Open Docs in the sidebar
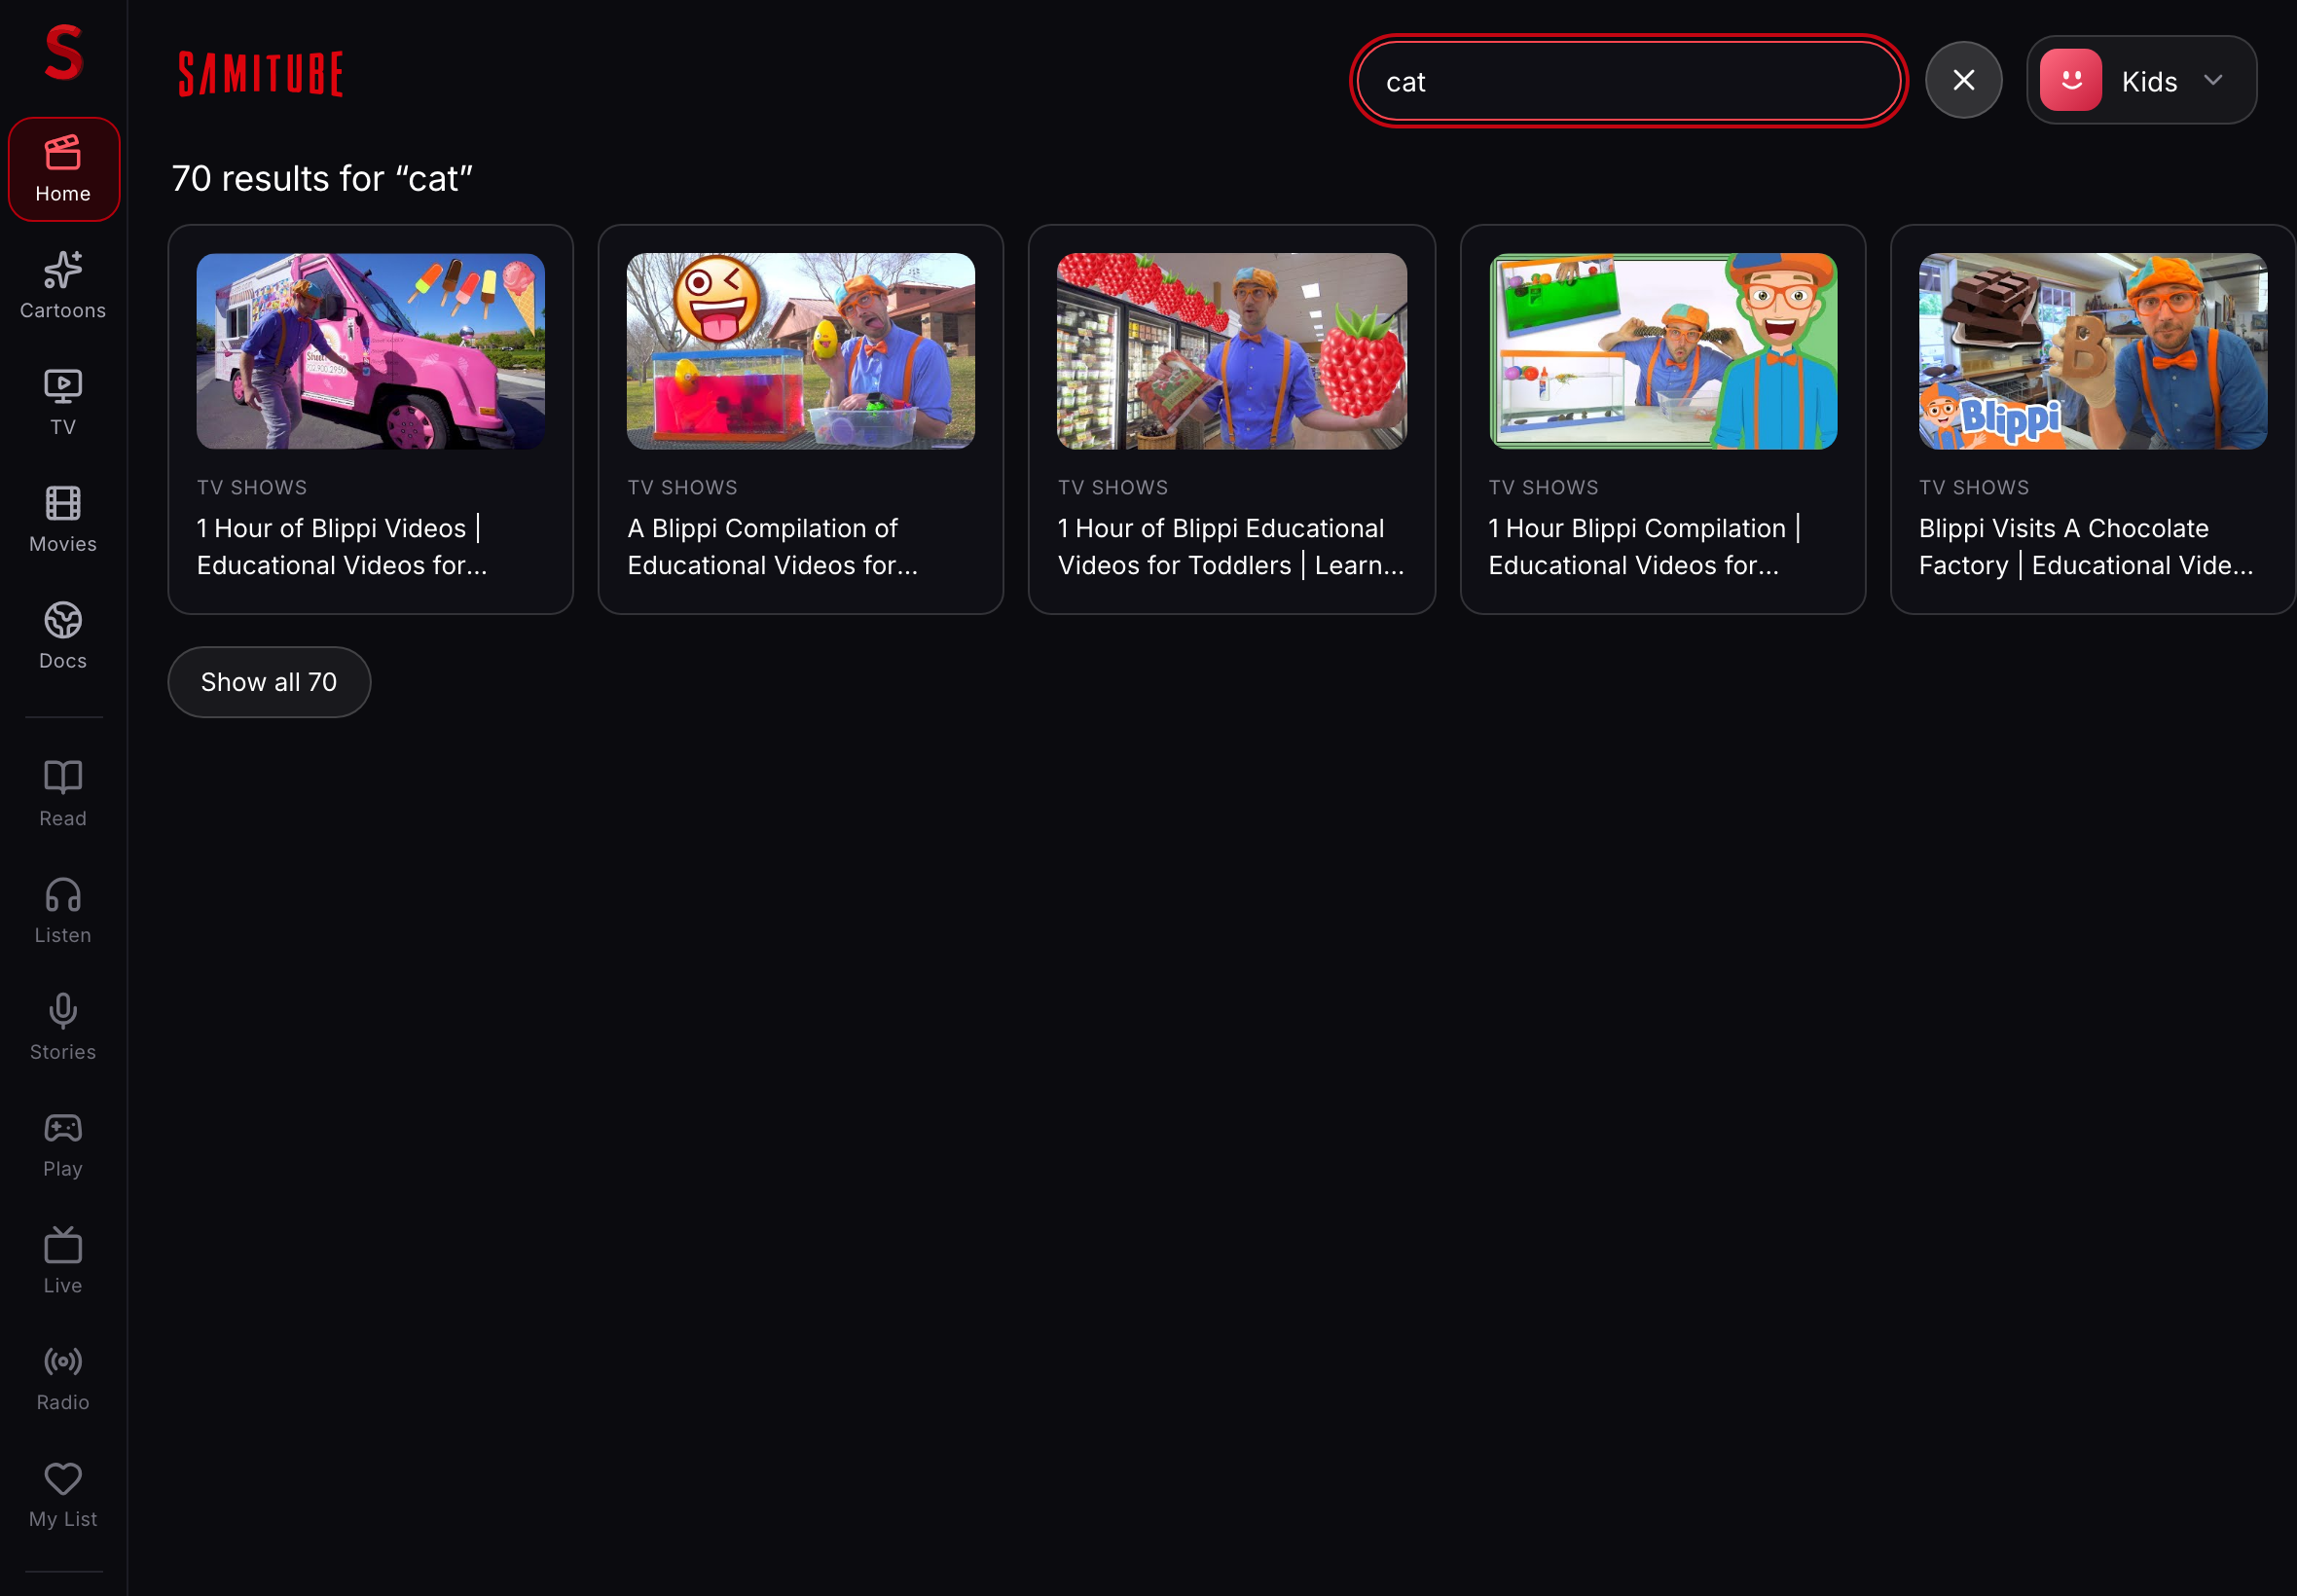The width and height of the screenshot is (2297, 1596). click(63, 636)
